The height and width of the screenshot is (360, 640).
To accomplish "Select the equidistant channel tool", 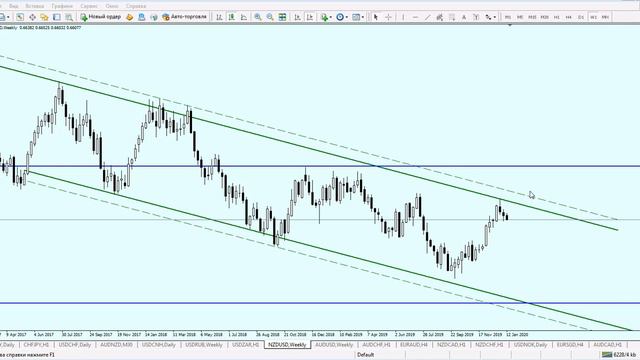I will tap(440, 17).
